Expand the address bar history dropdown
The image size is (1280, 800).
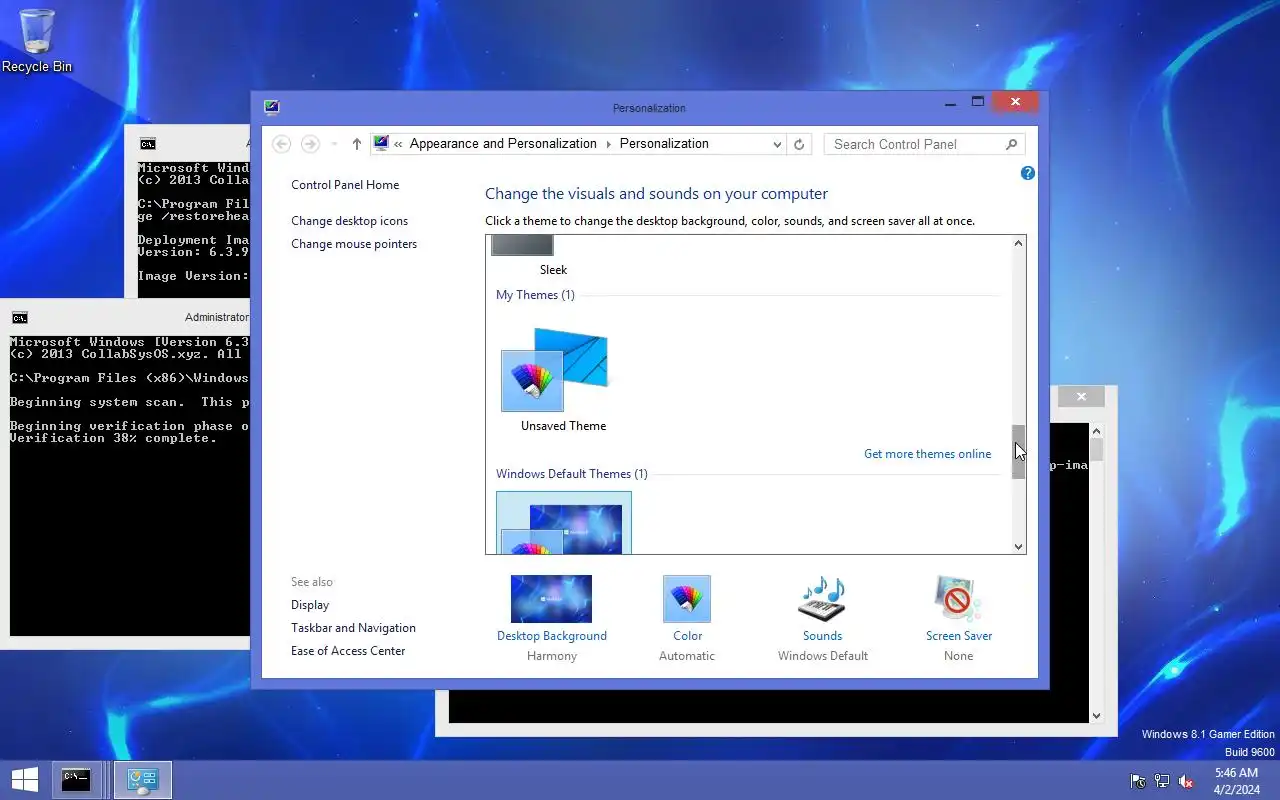coord(777,144)
